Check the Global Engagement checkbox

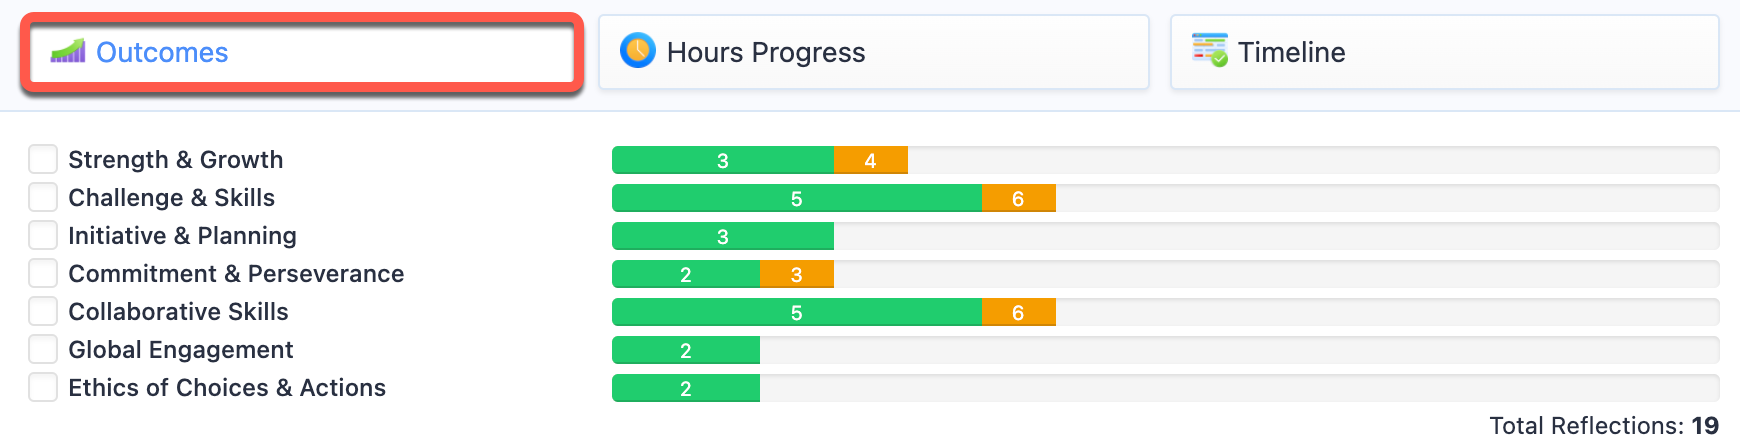[43, 349]
